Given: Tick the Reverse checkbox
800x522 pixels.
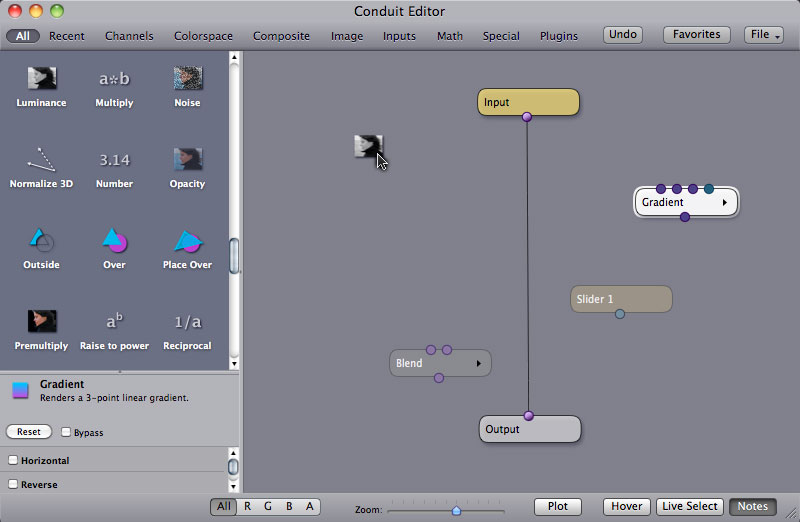Looking at the screenshot, I should (13, 485).
